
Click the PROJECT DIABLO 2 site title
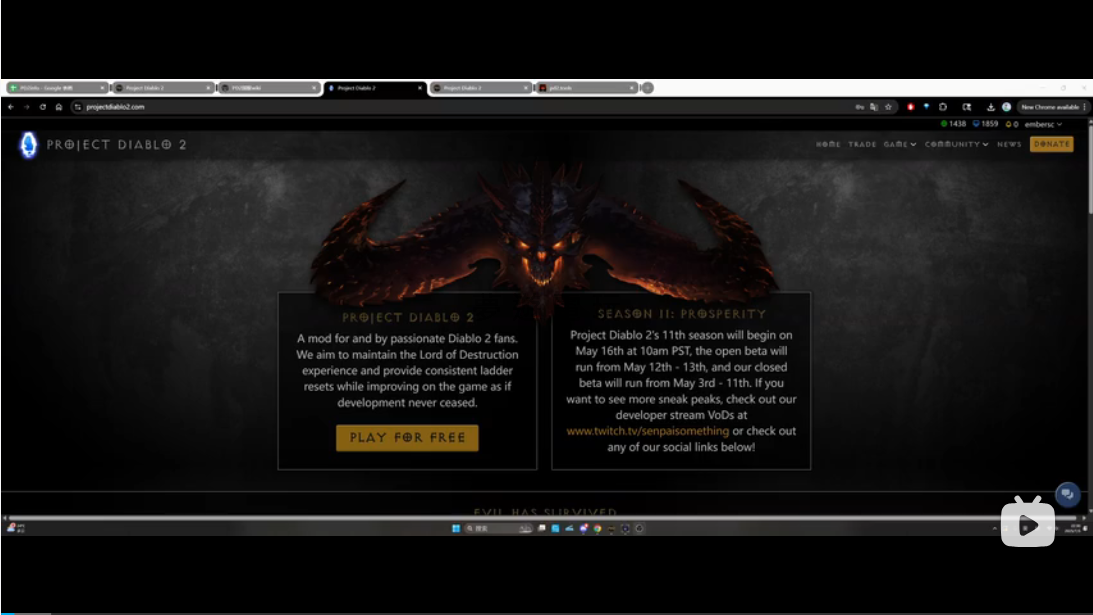tap(116, 145)
